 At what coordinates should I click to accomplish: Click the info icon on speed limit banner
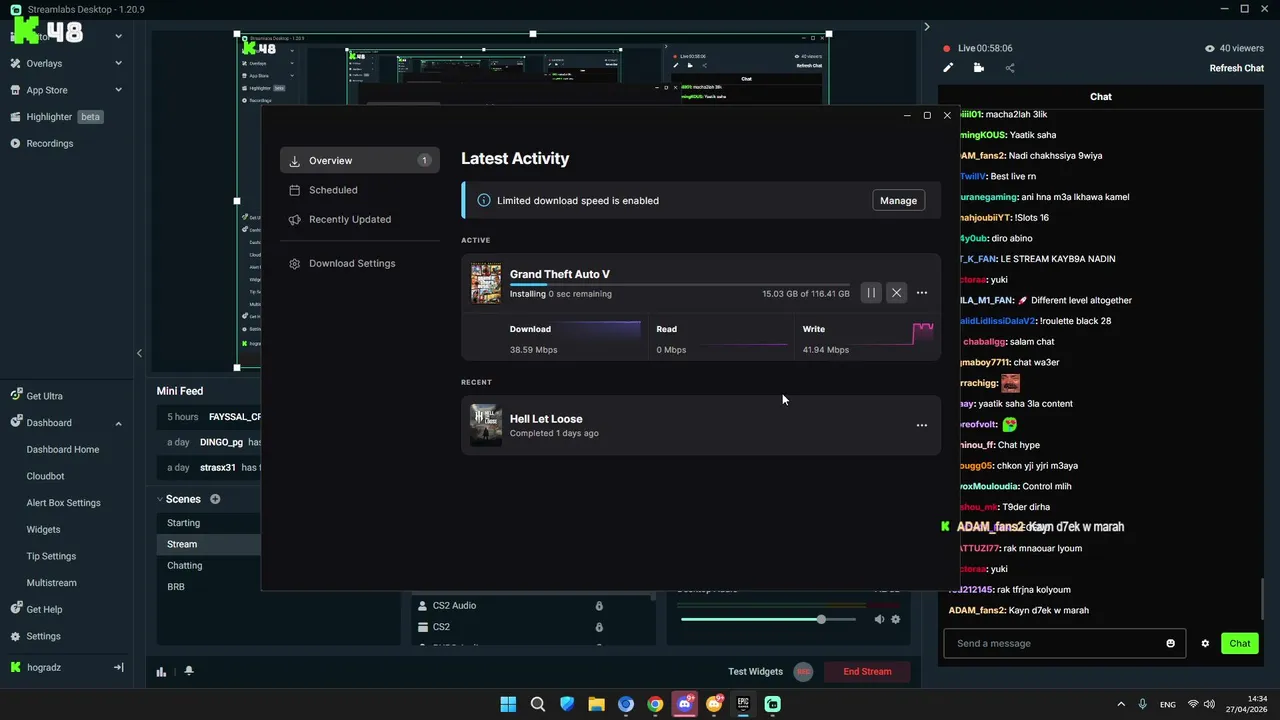484,200
